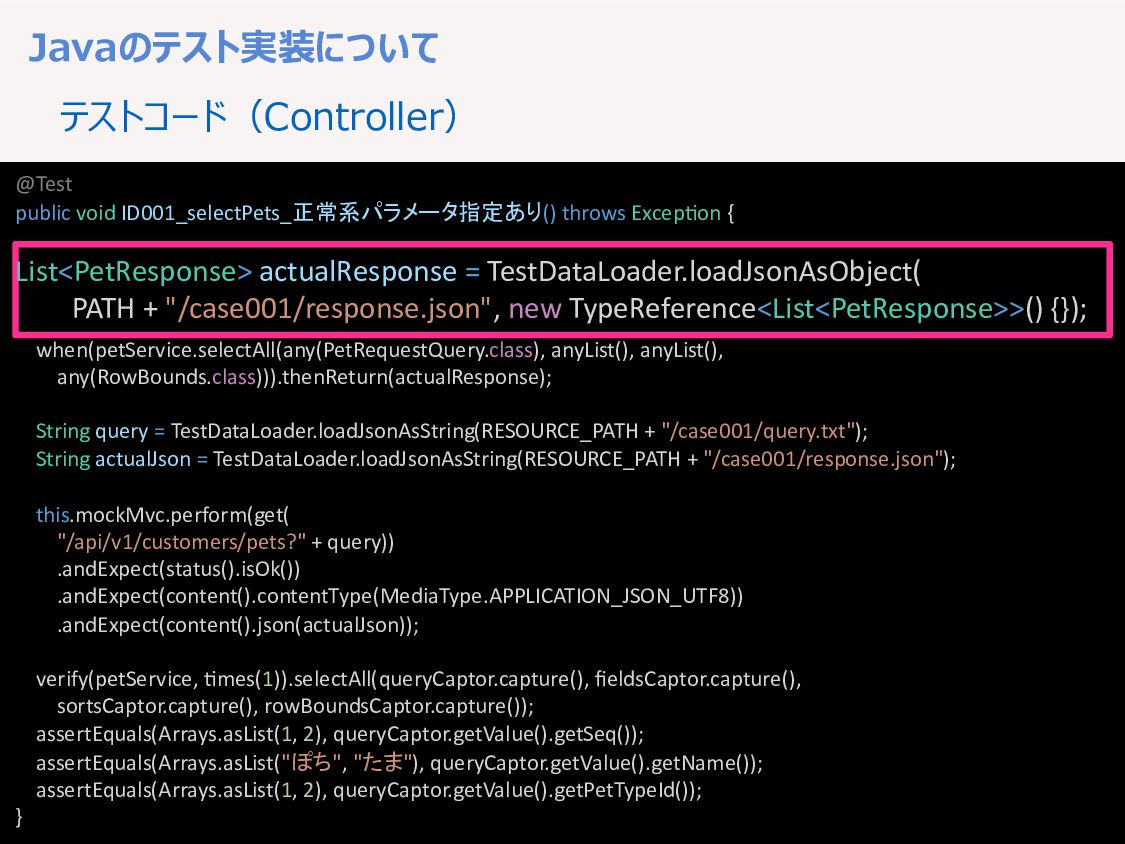Click the assertEquals line ending with "getSeq());"

coord(340,735)
